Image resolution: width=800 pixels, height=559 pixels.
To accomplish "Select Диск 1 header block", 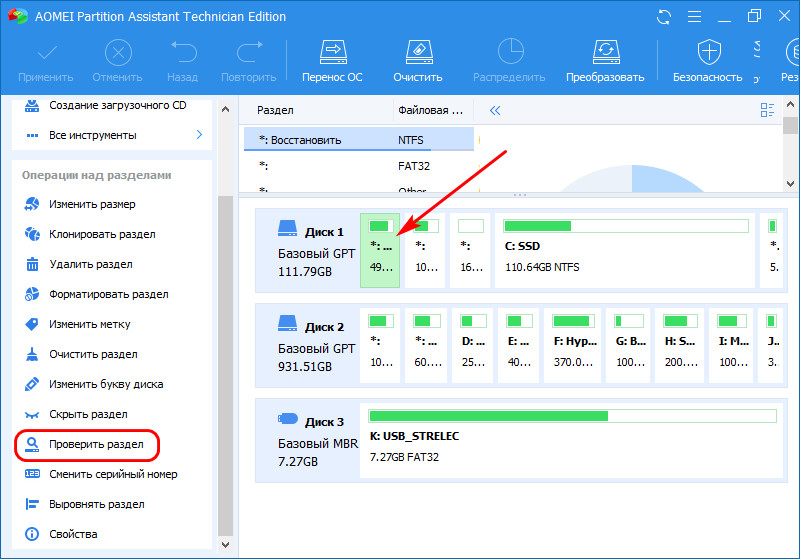I will (x=308, y=250).
